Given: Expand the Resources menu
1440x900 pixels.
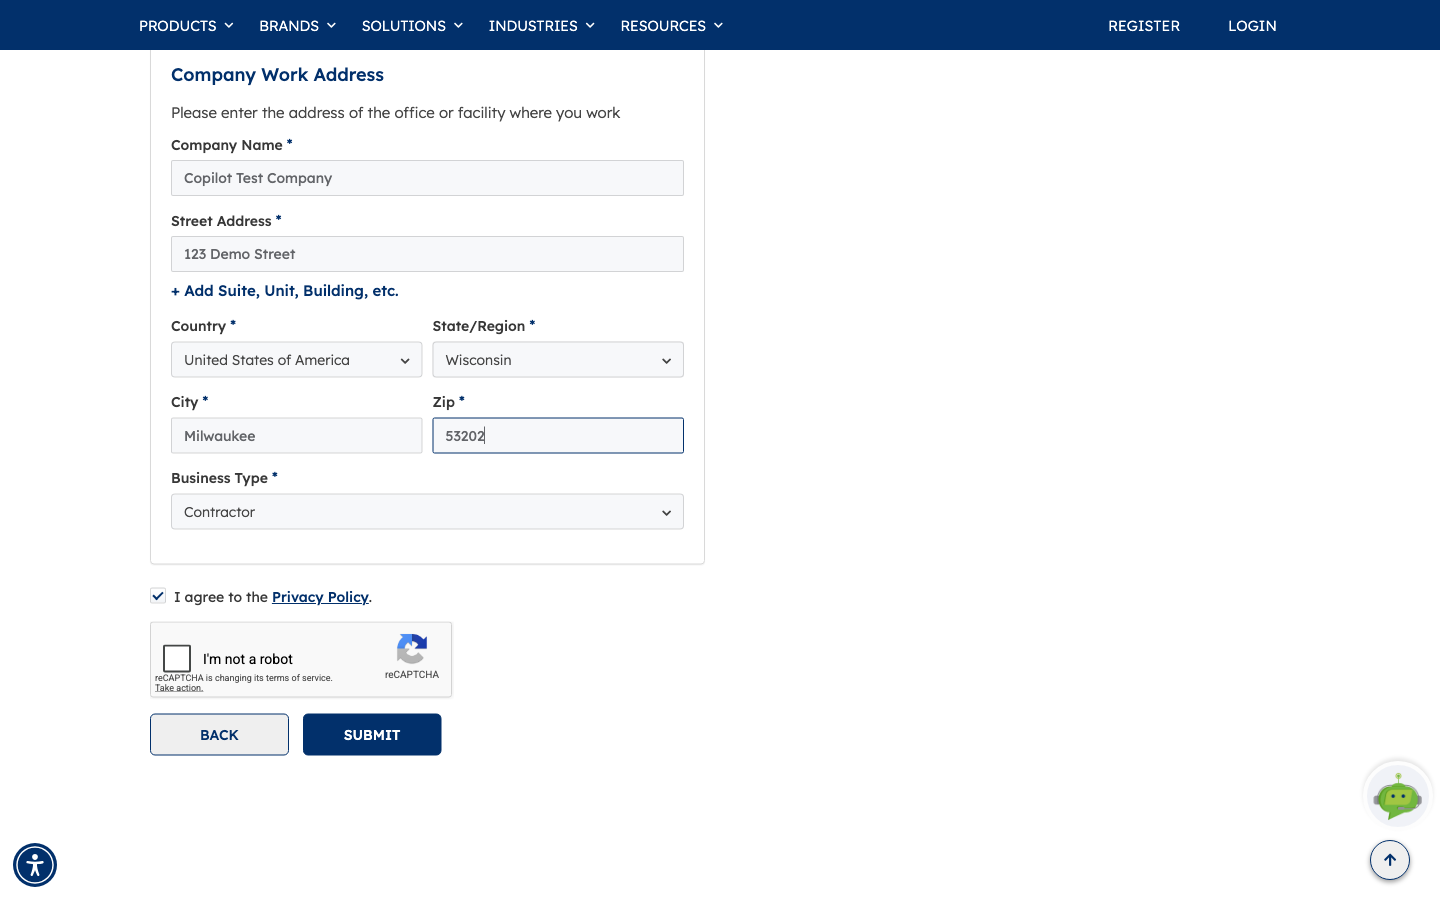Looking at the screenshot, I should [671, 26].
